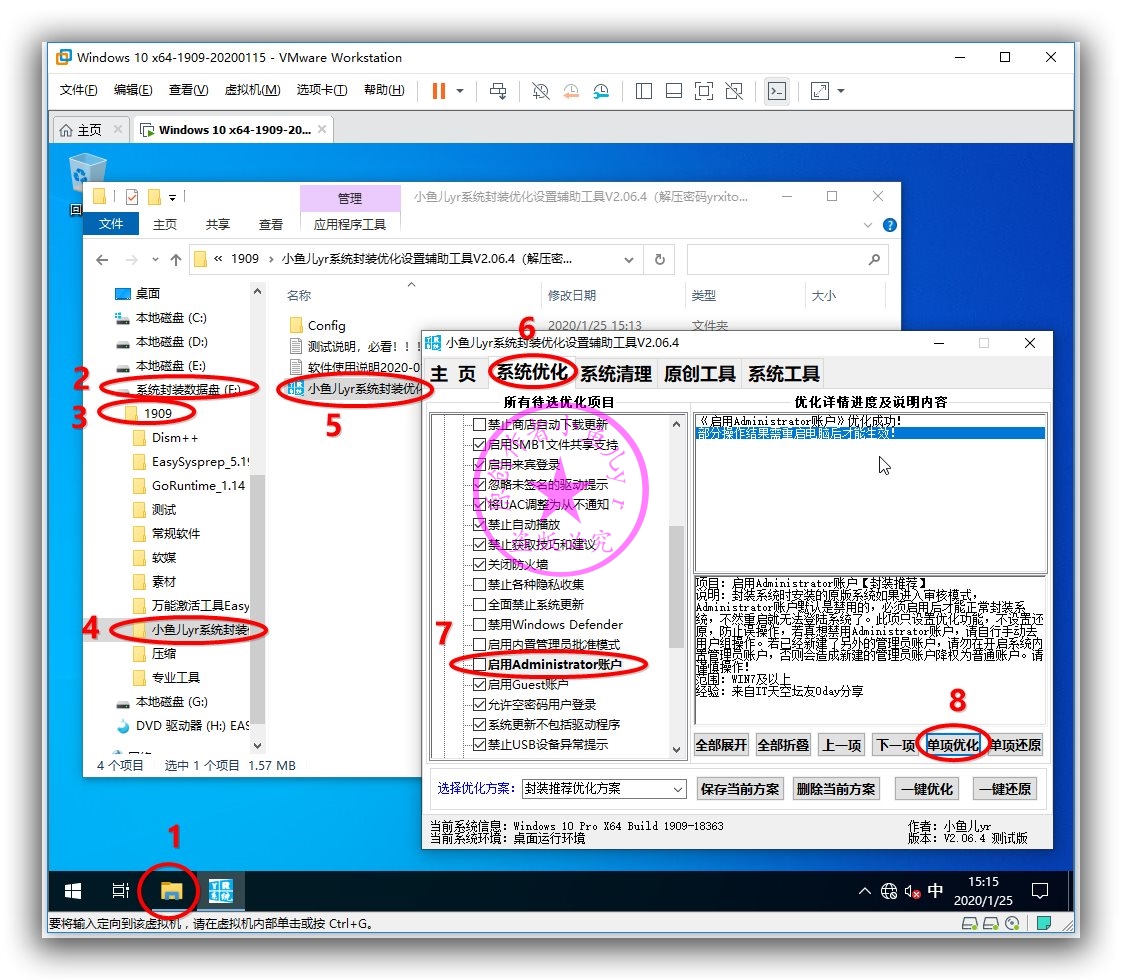The image size is (1122, 980).
Task: Open the 选择优化方案 combo box
Action: 604,789
